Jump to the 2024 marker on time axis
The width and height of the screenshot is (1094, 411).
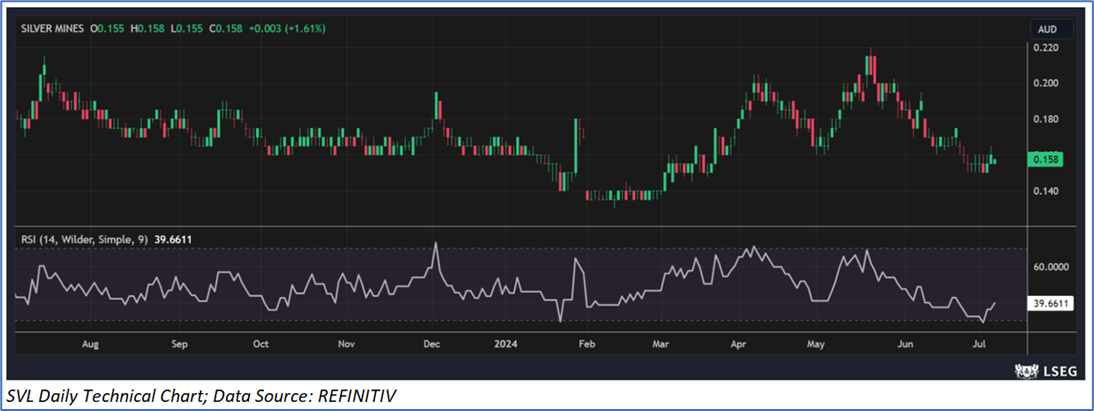coord(503,344)
